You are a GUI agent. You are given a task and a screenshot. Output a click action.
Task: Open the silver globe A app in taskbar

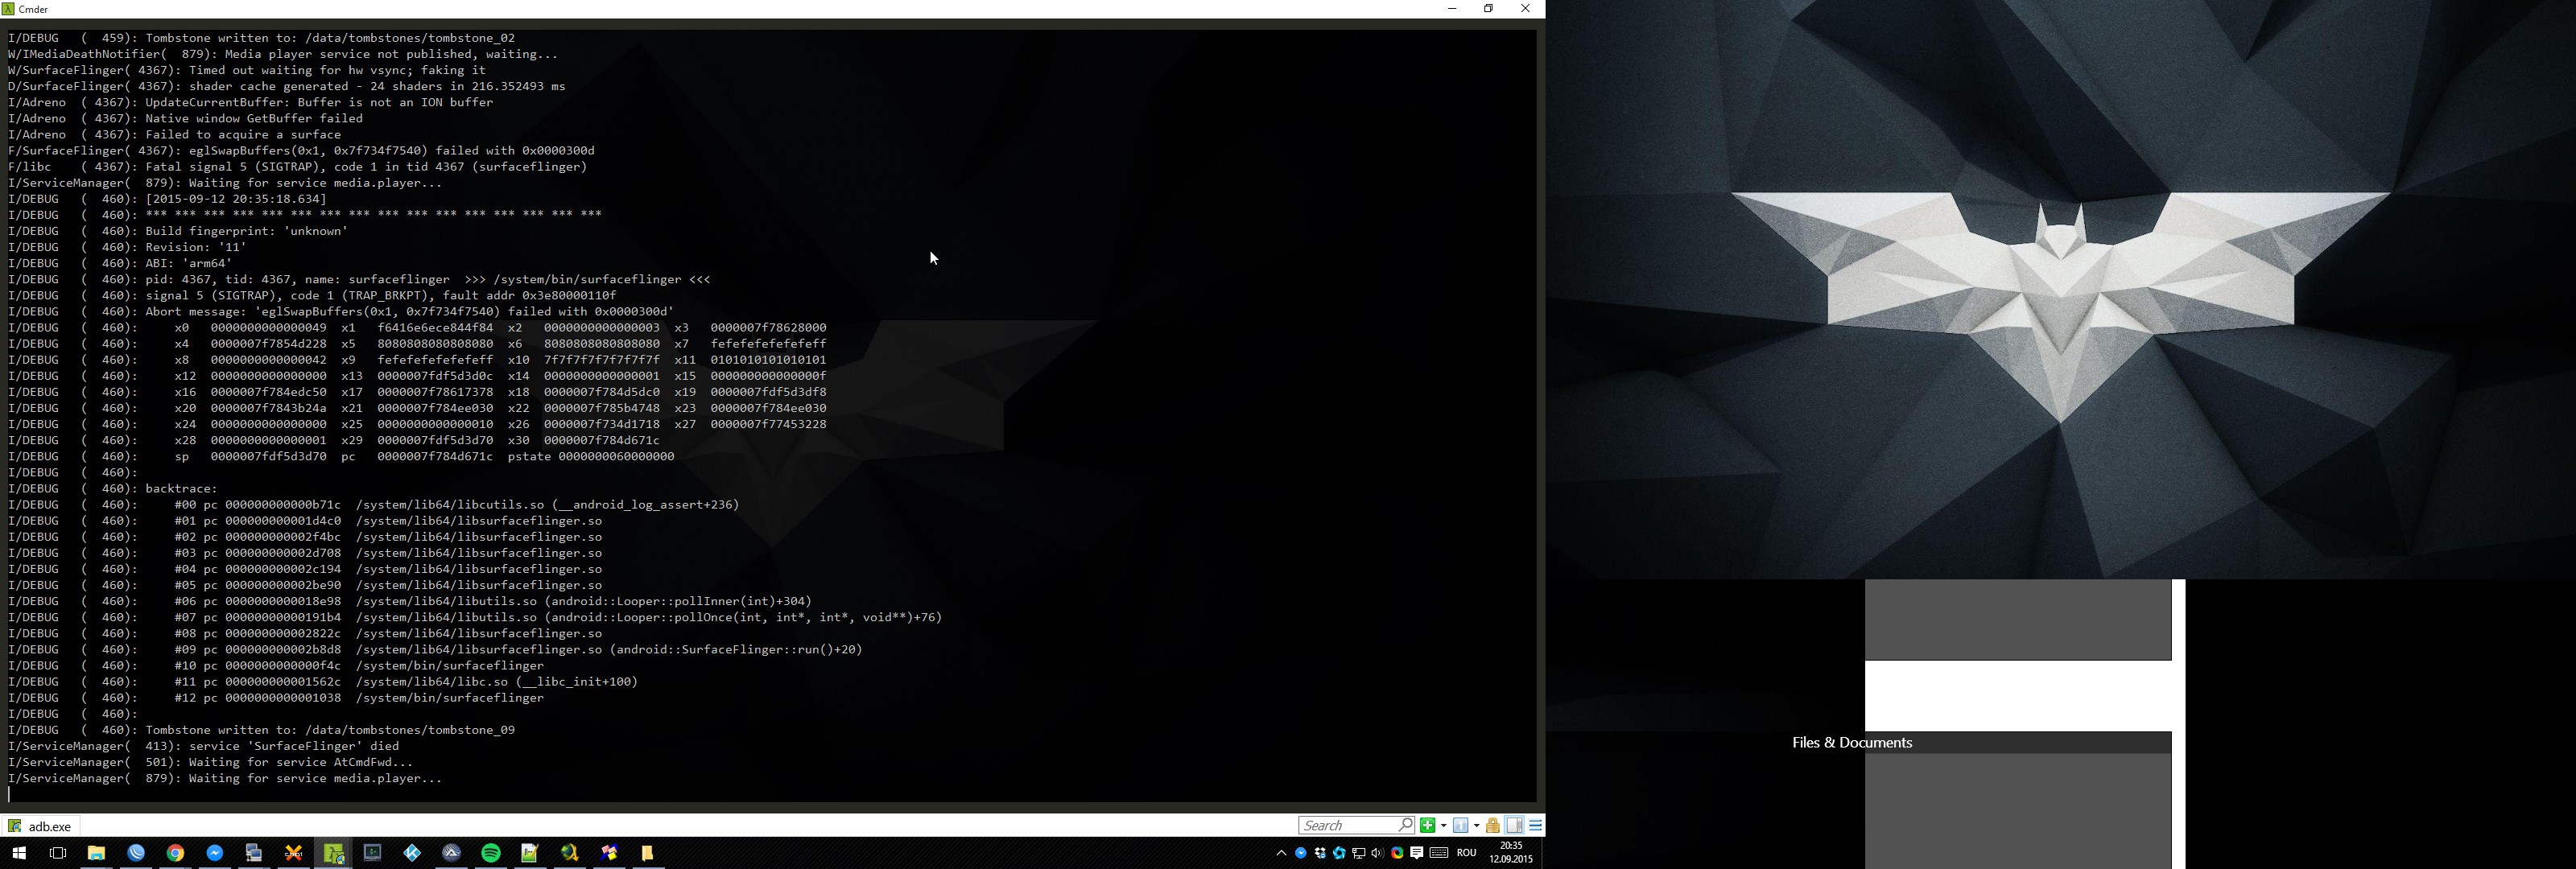452,853
